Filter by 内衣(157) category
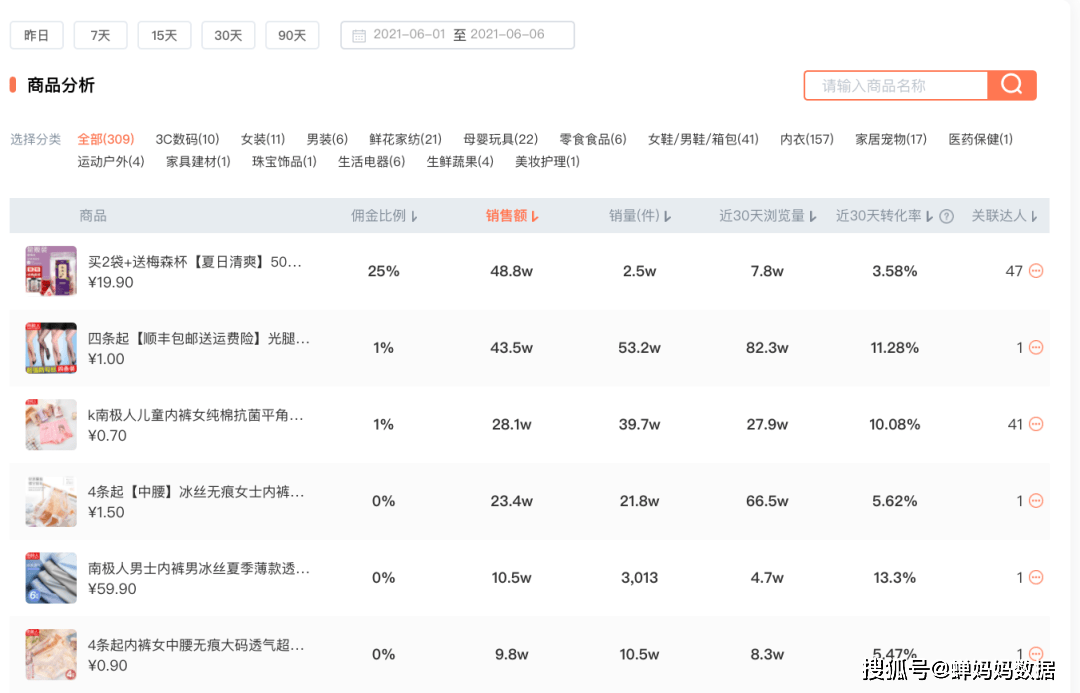Image resolution: width=1080 pixels, height=693 pixels. 807,139
